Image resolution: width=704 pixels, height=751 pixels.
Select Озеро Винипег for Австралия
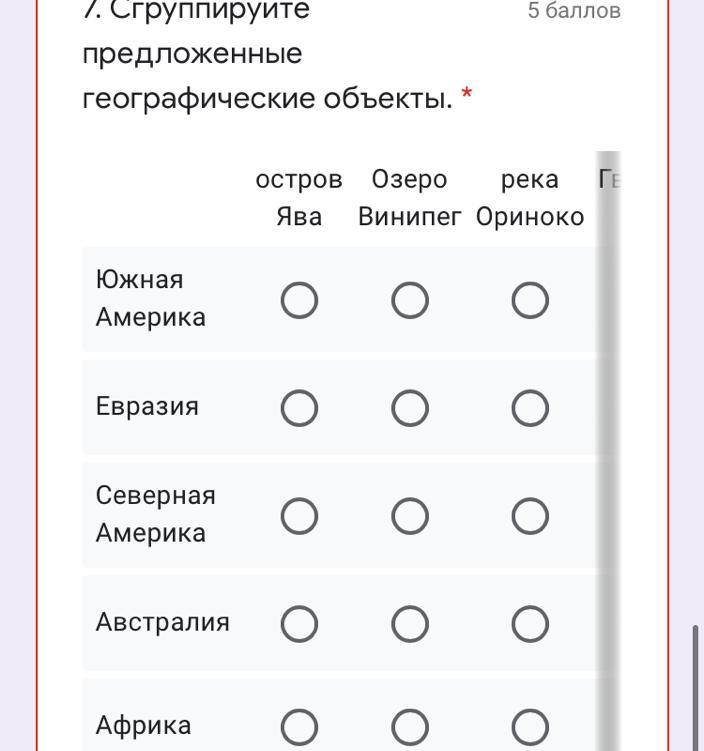[410, 624]
